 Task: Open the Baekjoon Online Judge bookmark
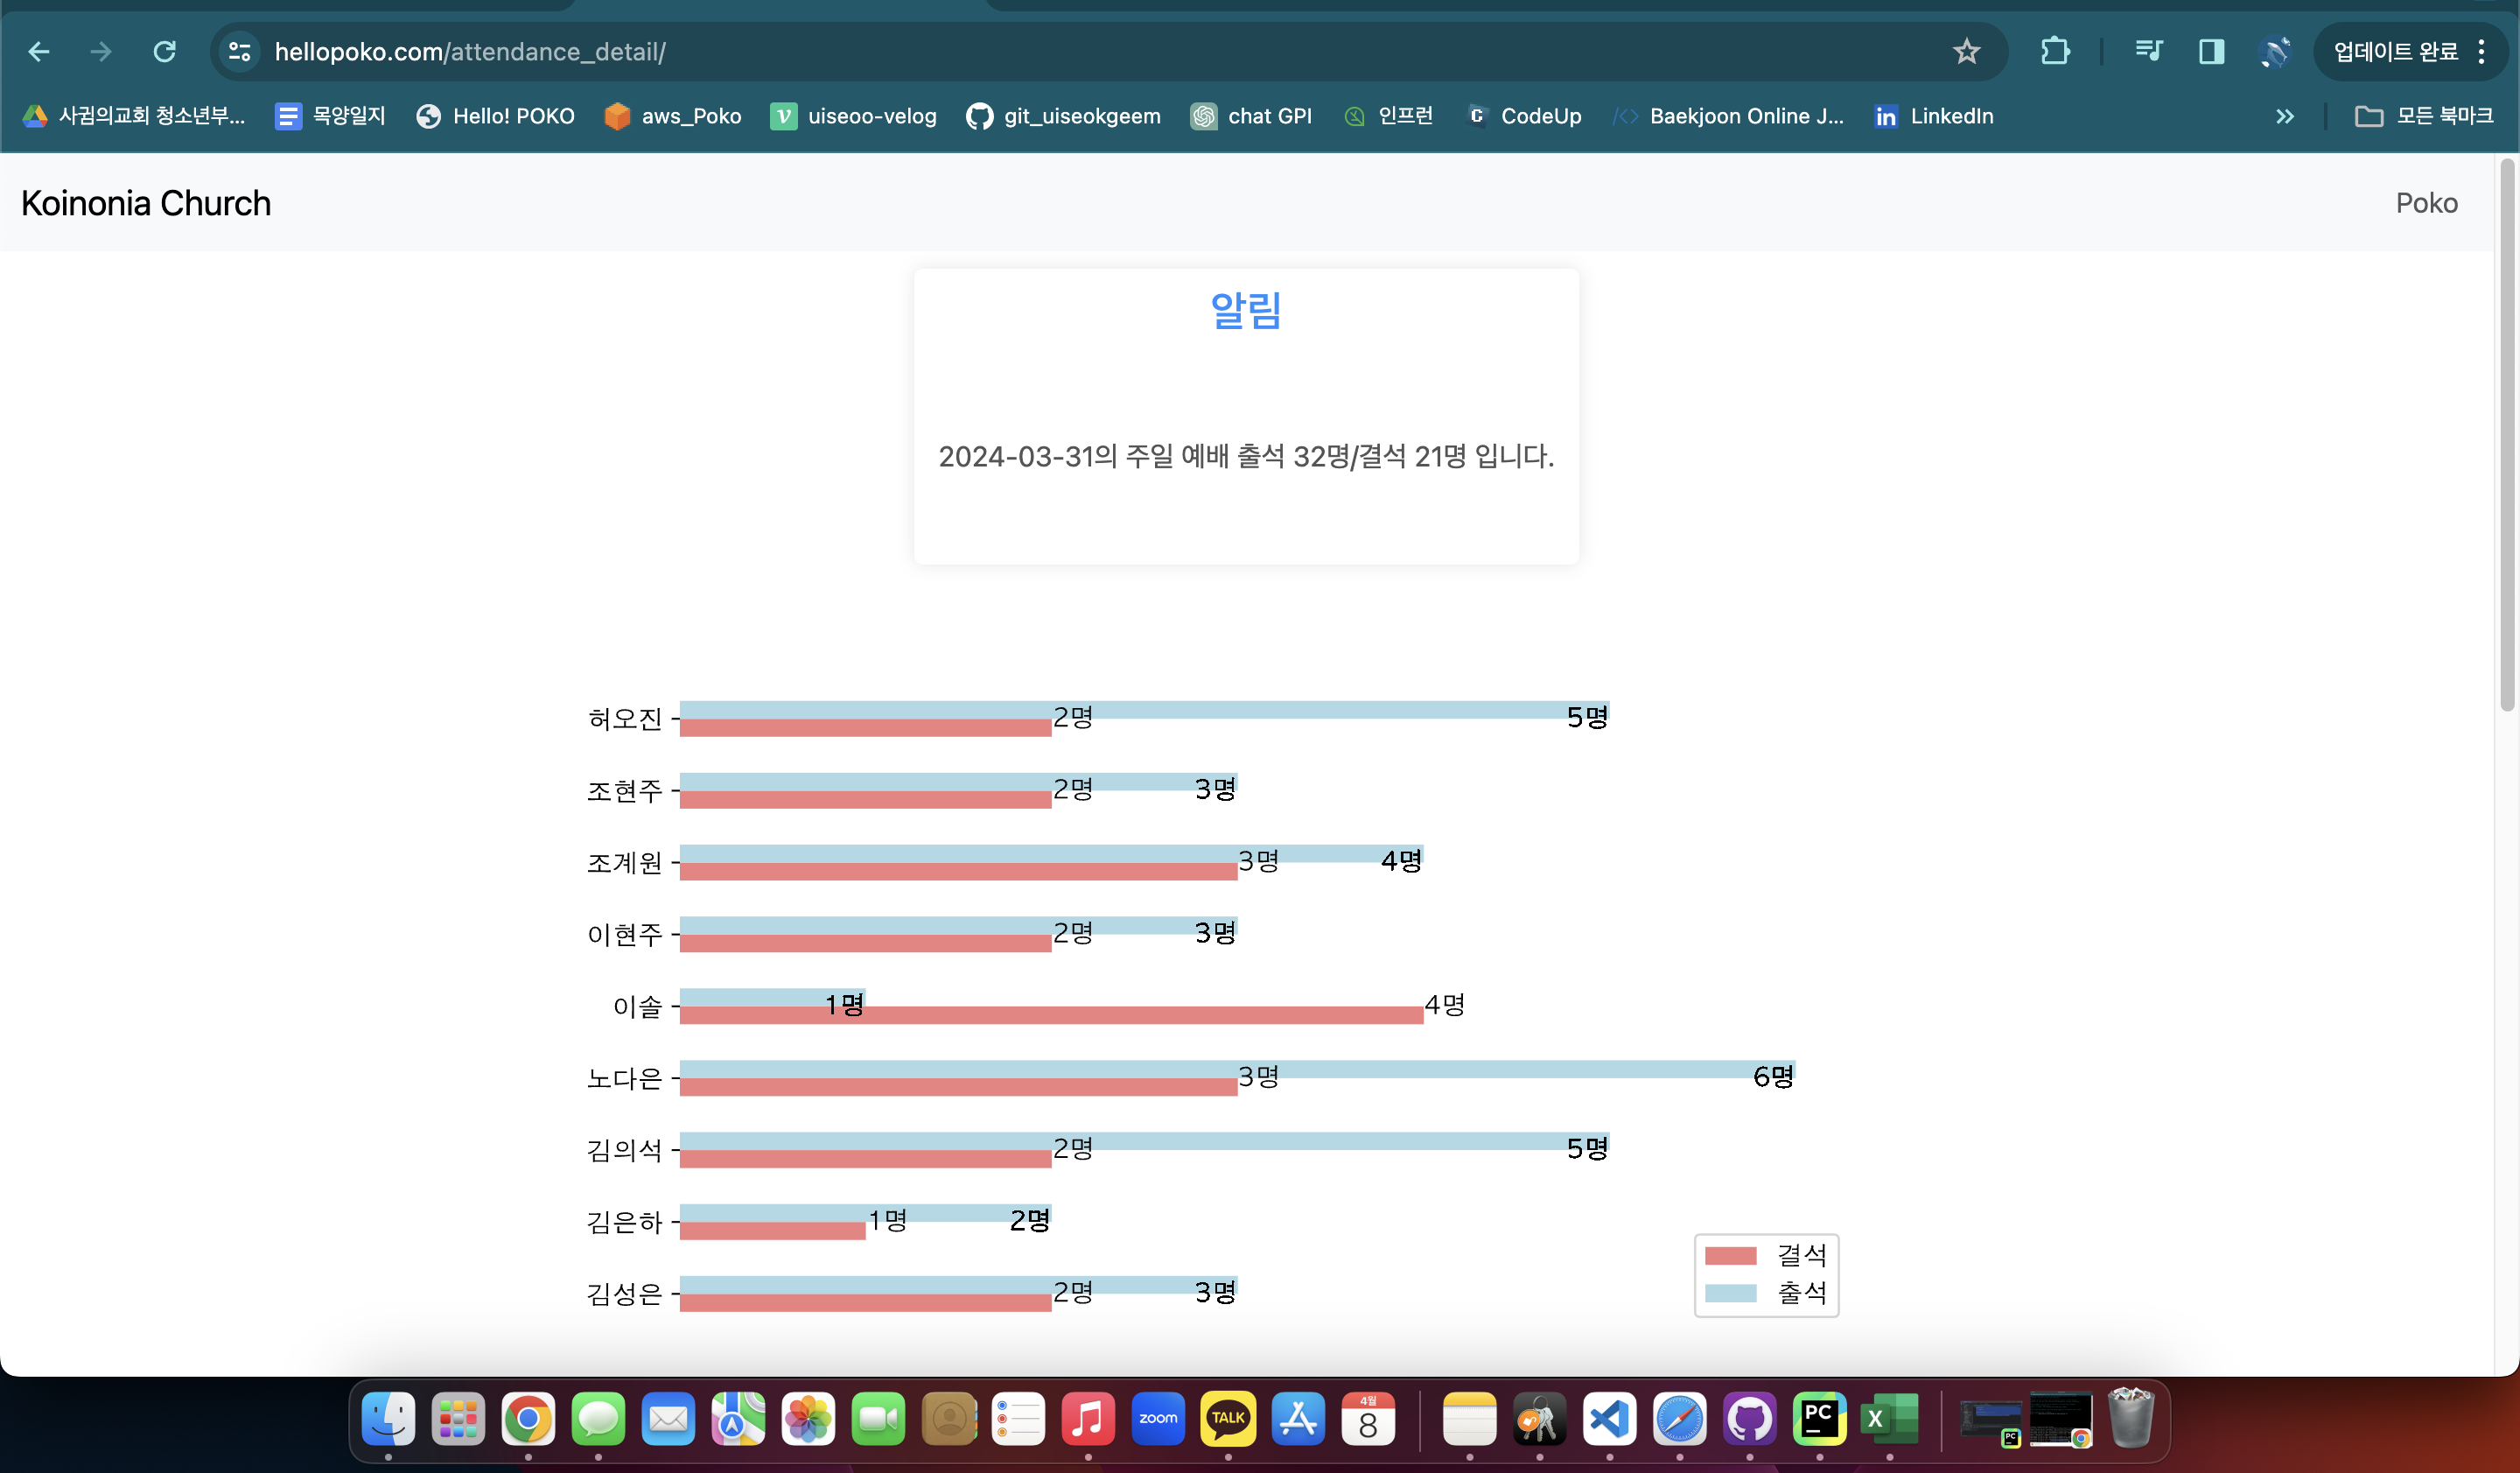click(x=1728, y=116)
